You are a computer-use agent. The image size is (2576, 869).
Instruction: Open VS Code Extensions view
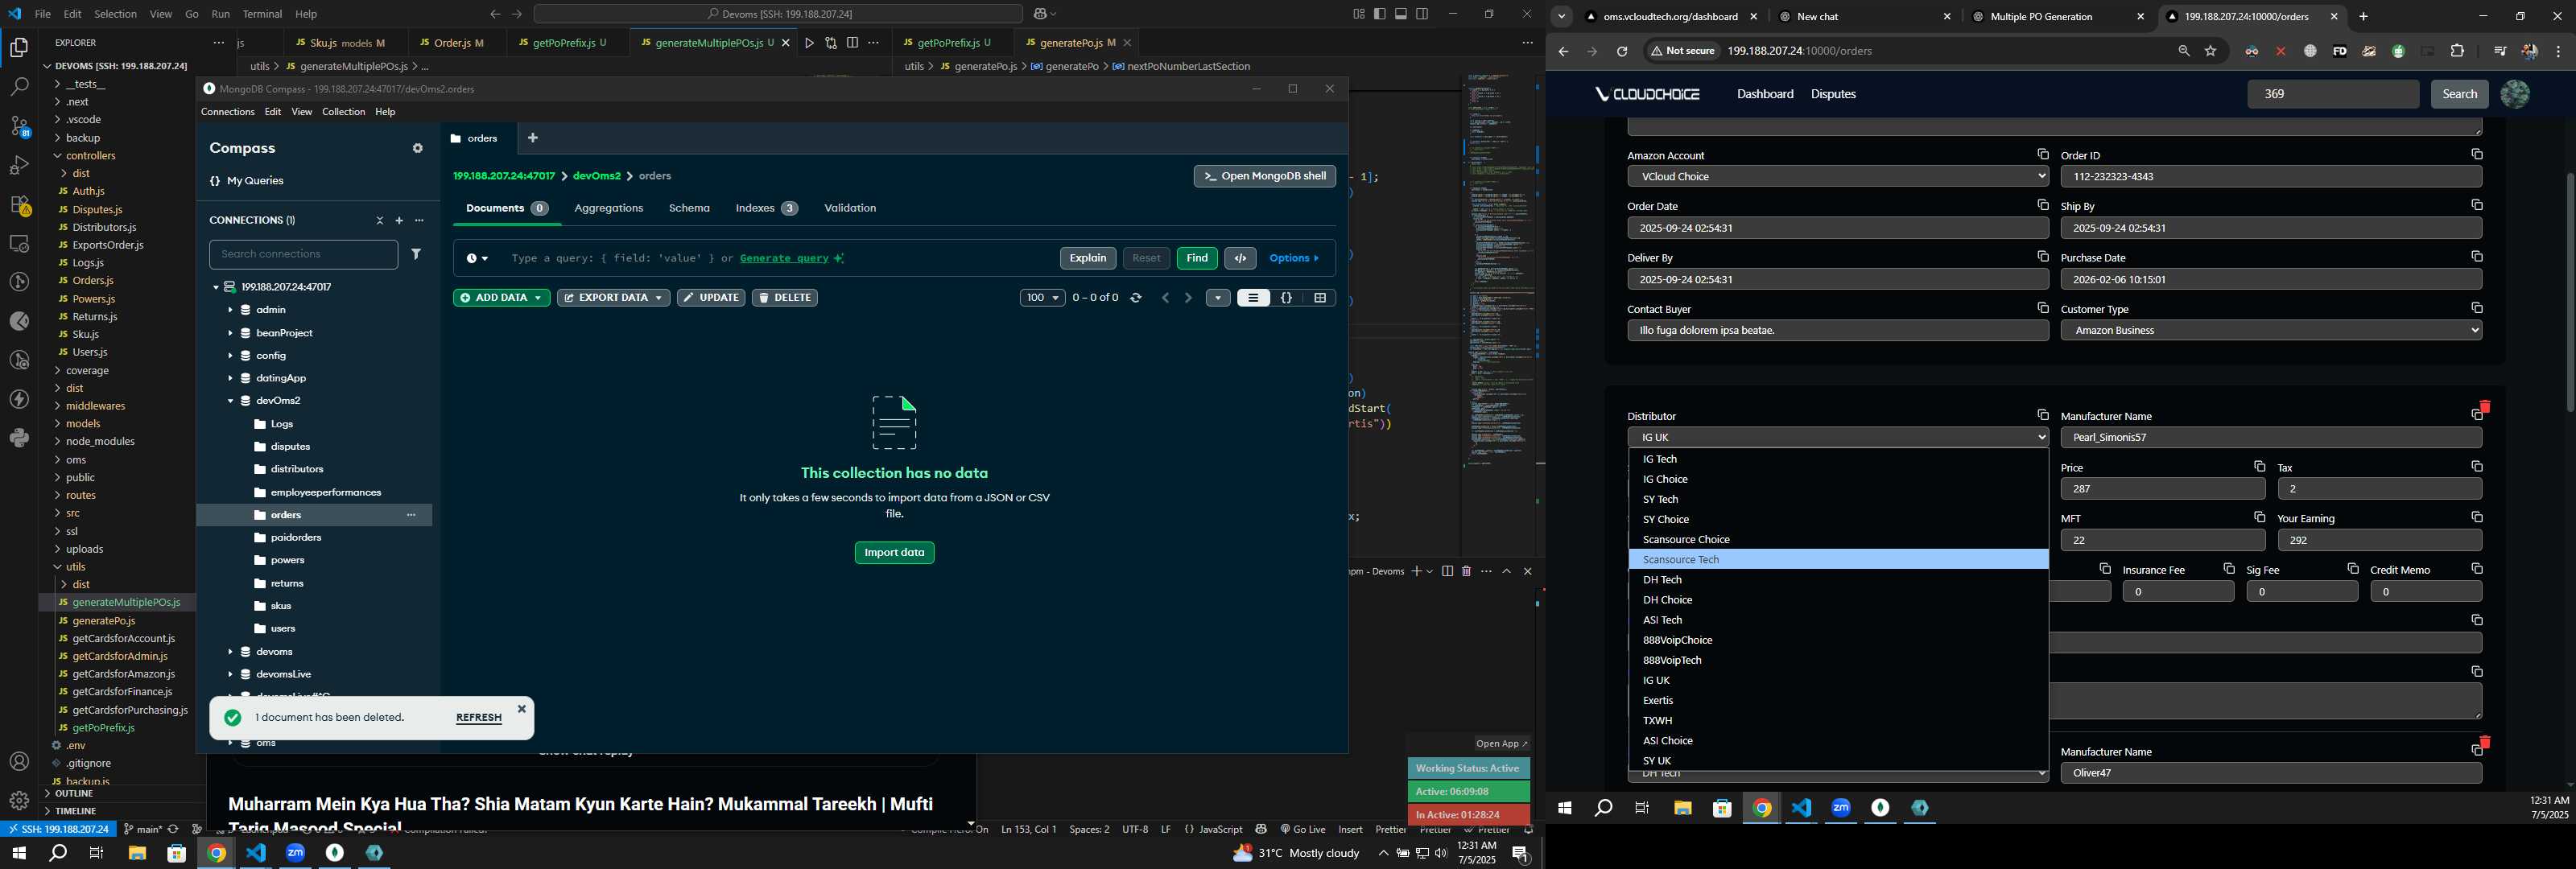[19, 205]
